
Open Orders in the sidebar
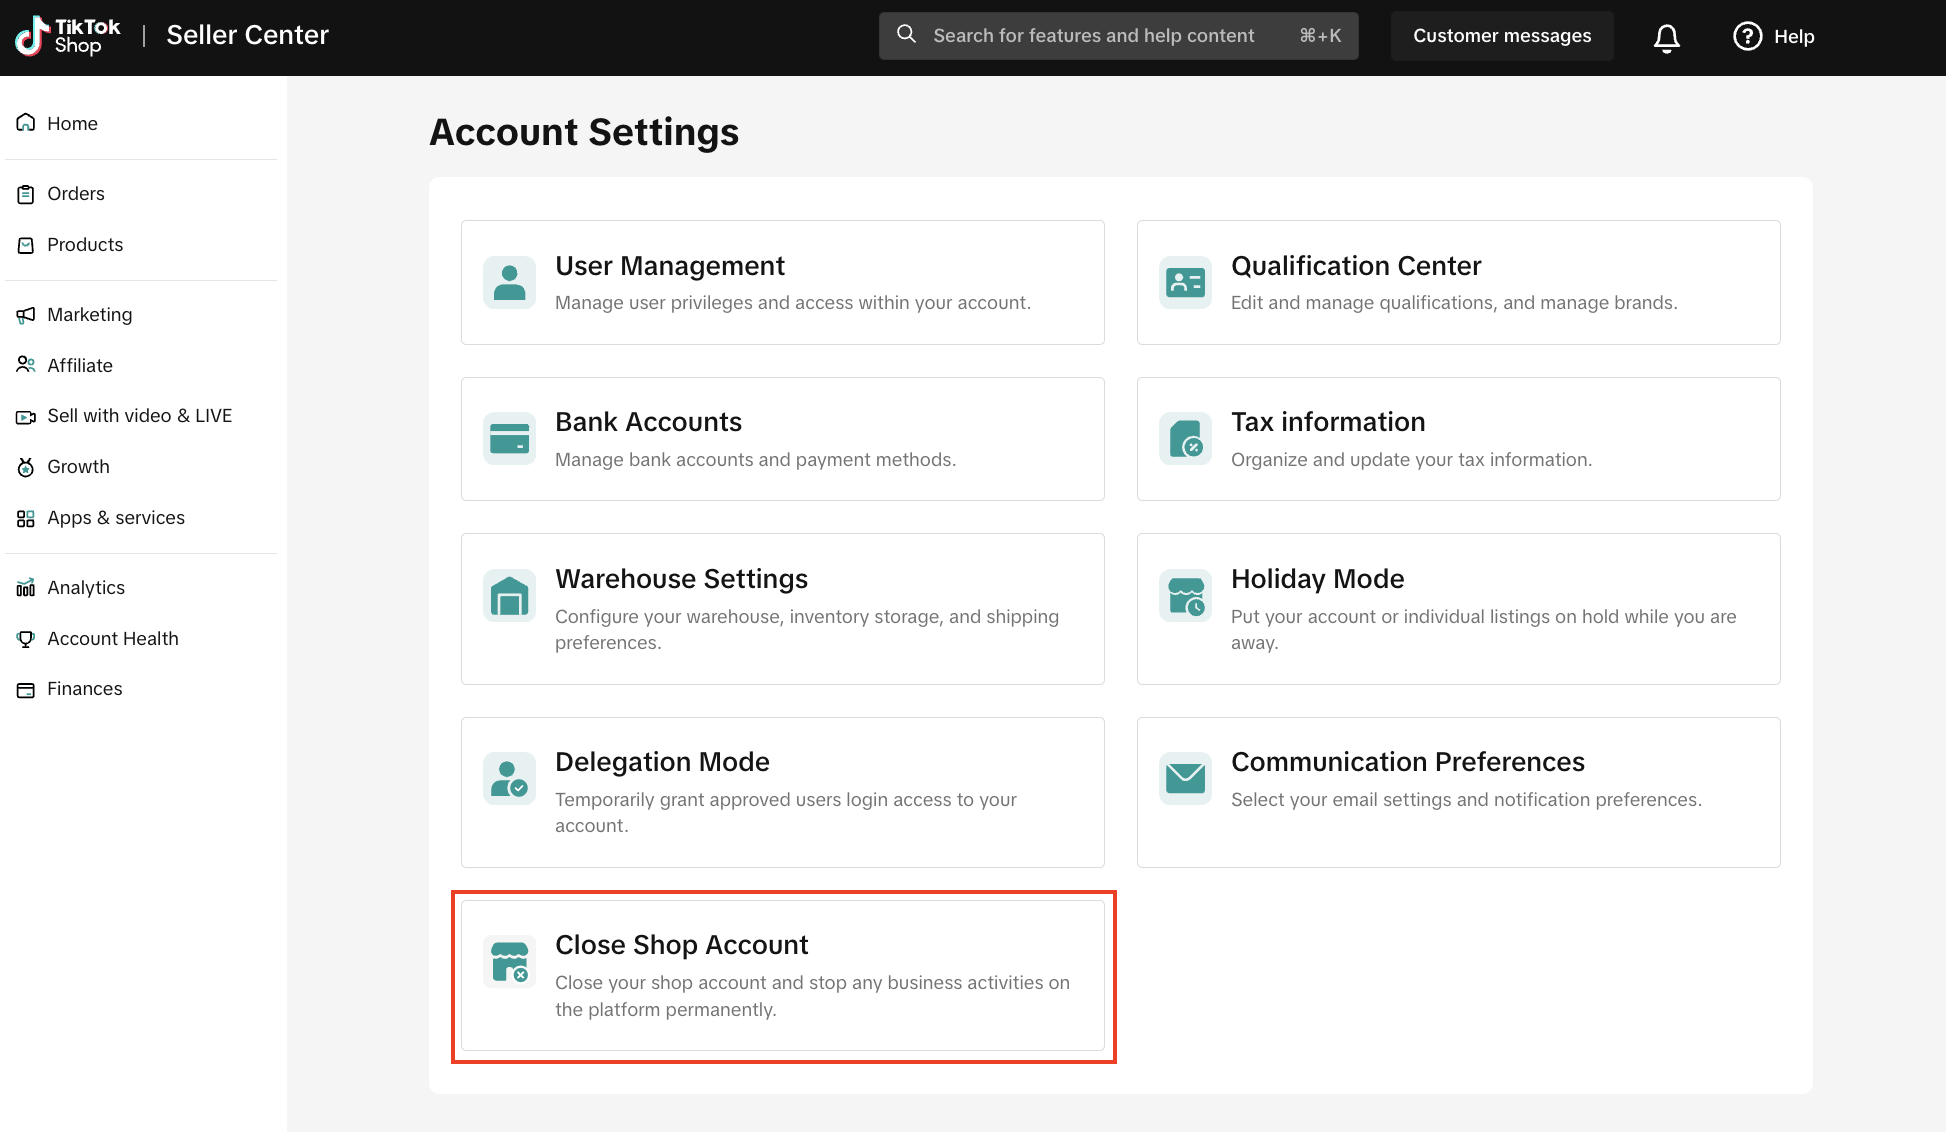pyautogui.click(x=75, y=194)
